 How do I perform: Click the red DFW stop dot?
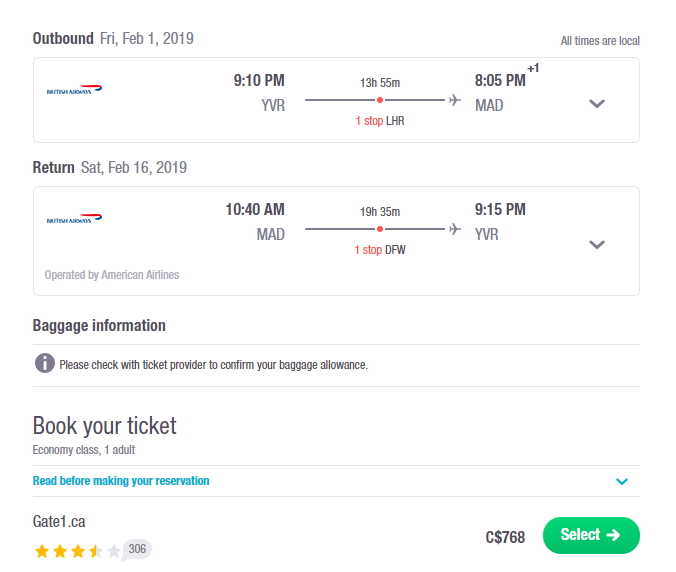point(380,229)
